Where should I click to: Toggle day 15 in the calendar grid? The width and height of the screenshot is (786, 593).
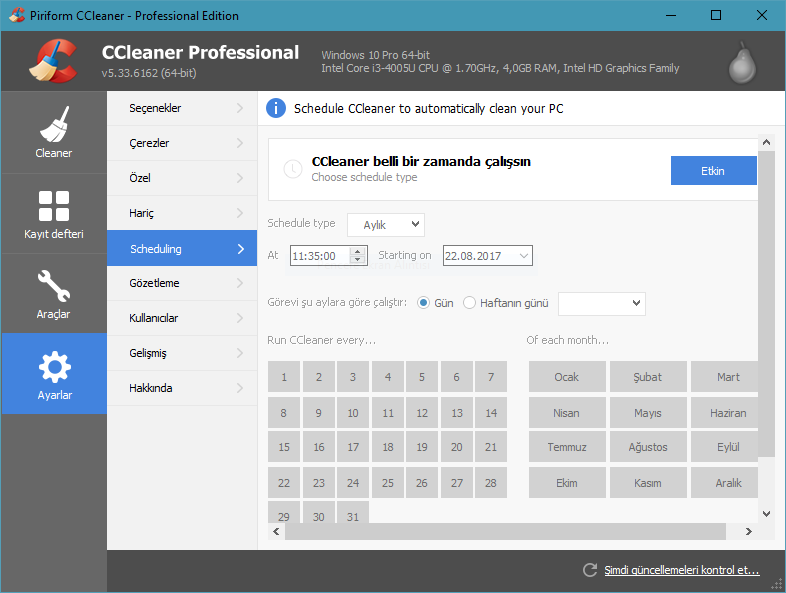[284, 447]
